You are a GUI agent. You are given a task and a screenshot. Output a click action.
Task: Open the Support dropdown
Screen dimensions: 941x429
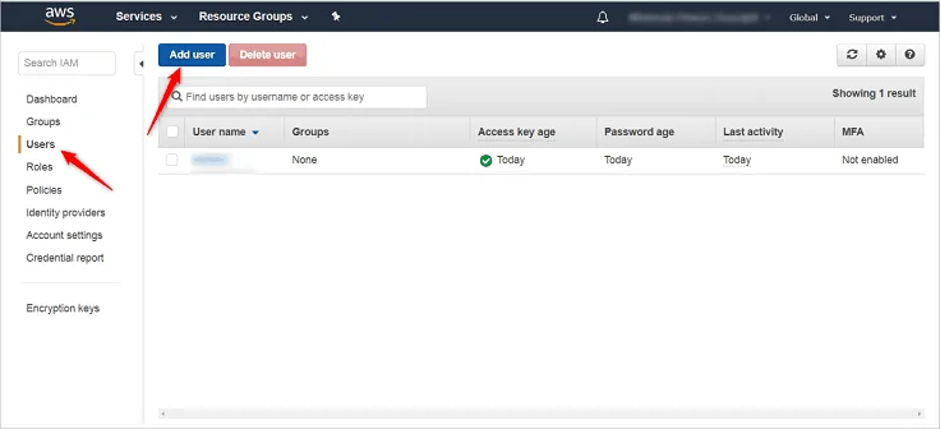(873, 17)
